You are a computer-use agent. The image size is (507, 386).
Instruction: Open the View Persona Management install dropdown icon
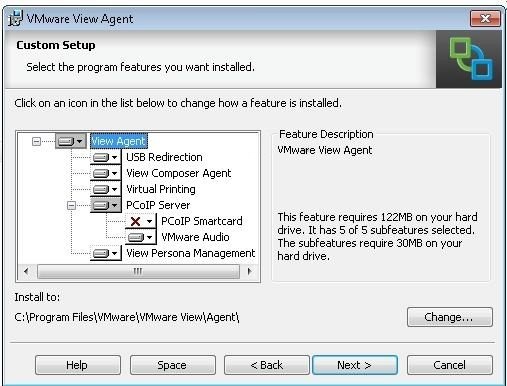105,253
